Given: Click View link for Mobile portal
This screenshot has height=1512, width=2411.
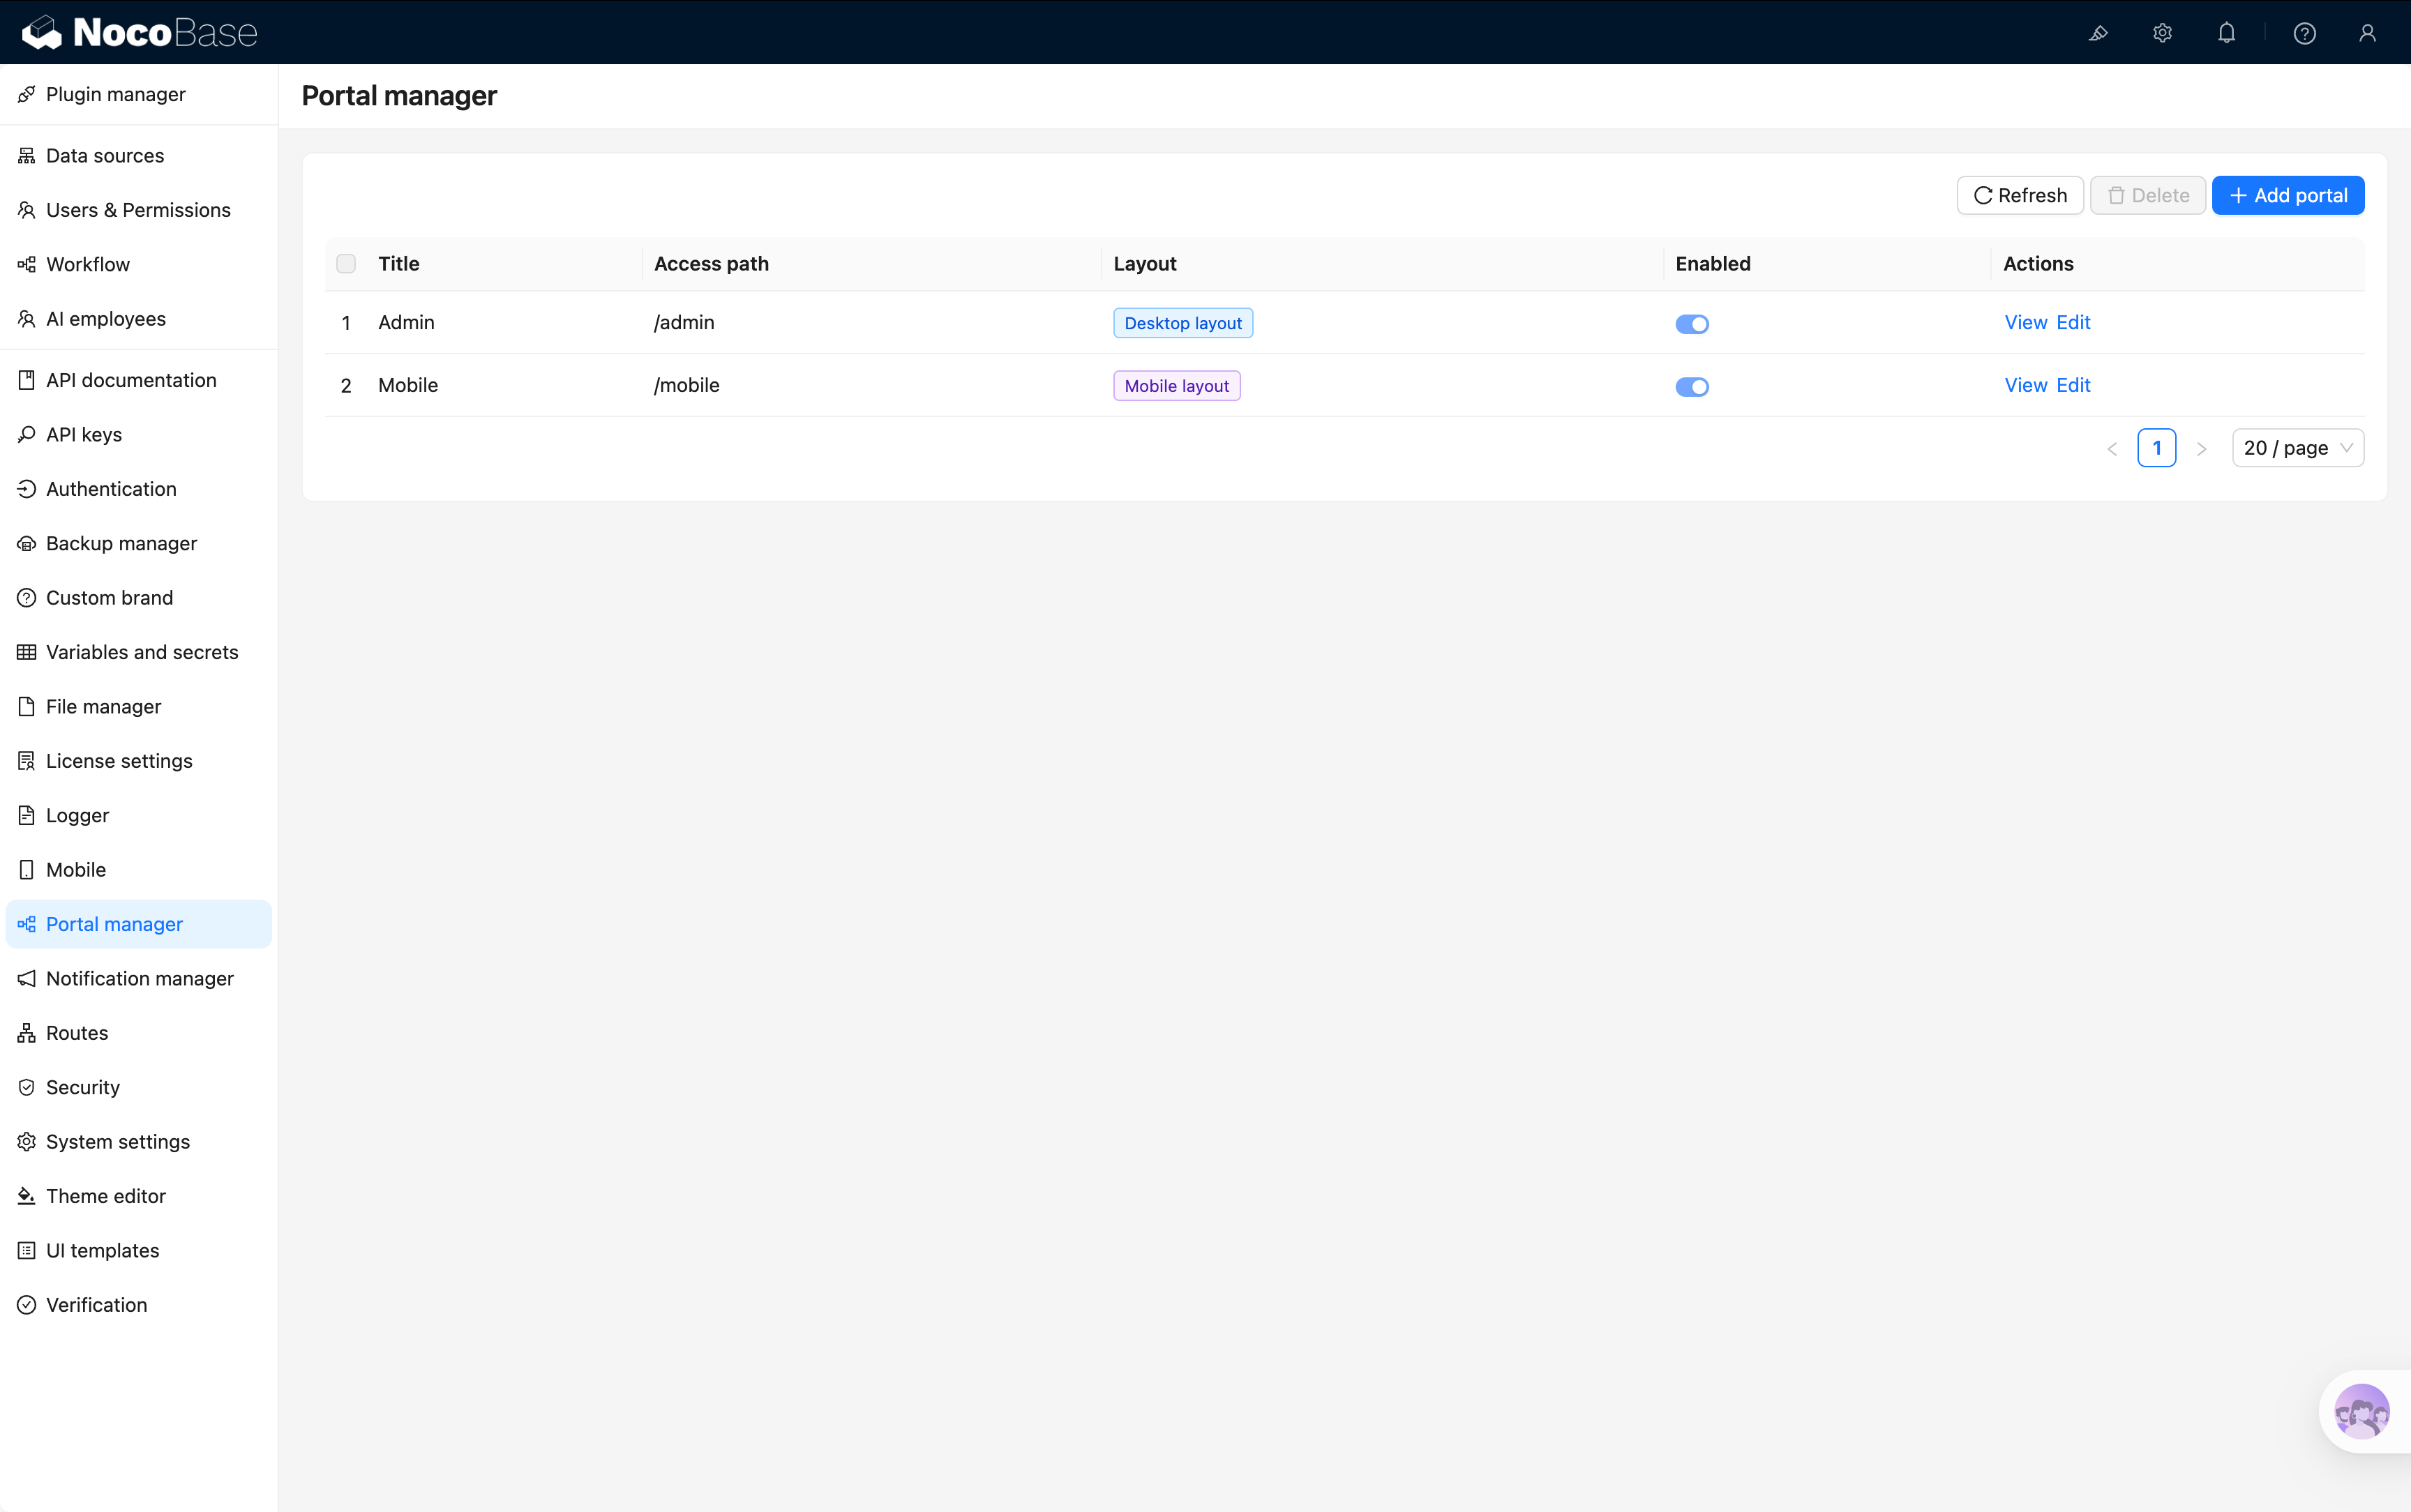Looking at the screenshot, I should coord(2026,385).
